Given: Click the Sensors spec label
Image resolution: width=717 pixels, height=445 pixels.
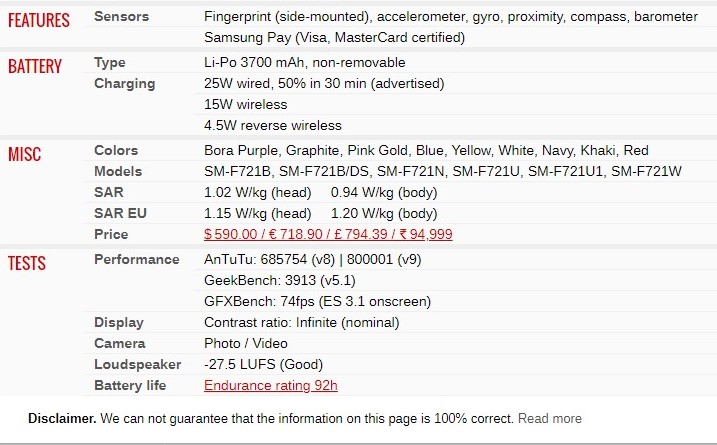Looking at the screenshot, I should (121, 16).
